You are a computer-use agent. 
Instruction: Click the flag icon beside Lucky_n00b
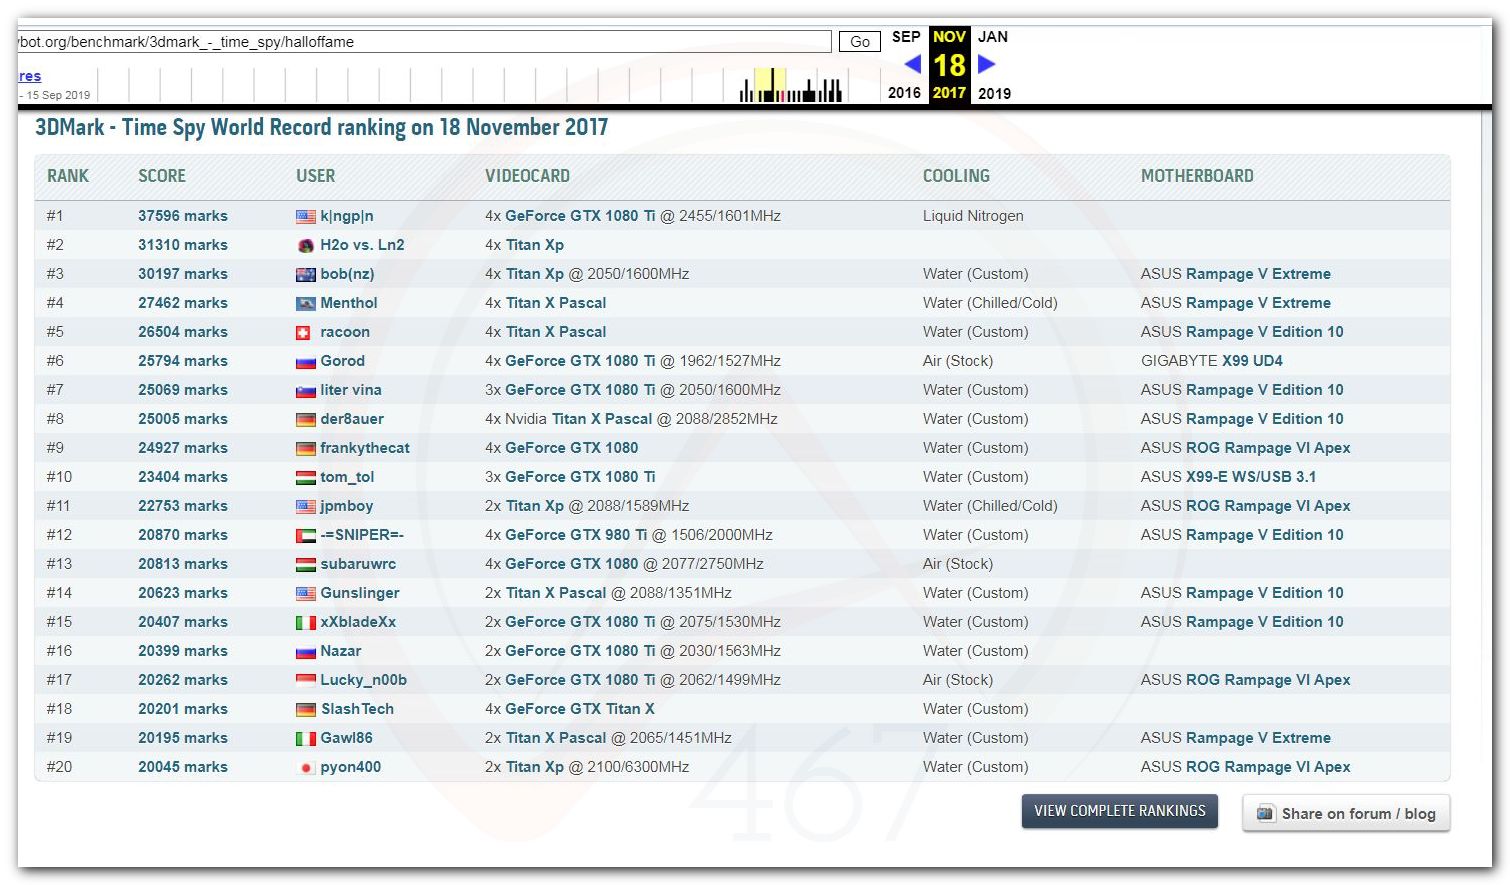pos(306,680)
